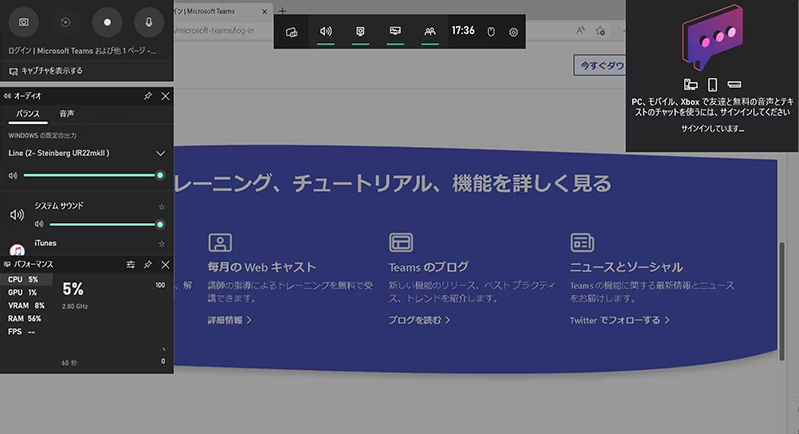Toggle the performance widget icon in Game Bar
Screen dimensions: 799x434
pos(395,32)
